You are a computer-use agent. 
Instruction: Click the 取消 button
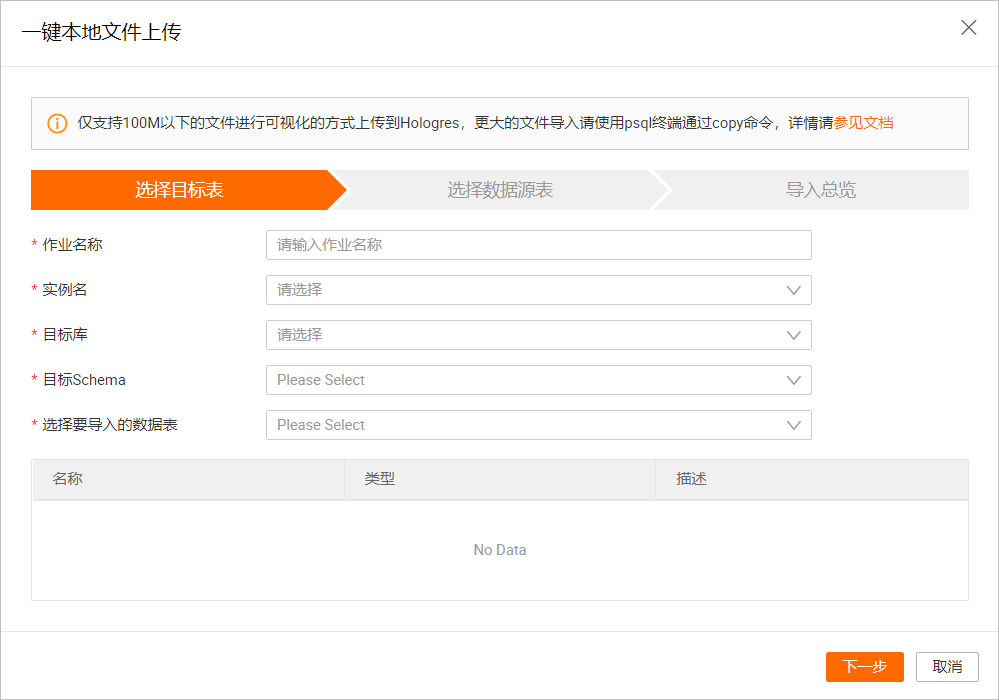pos(947,667)
